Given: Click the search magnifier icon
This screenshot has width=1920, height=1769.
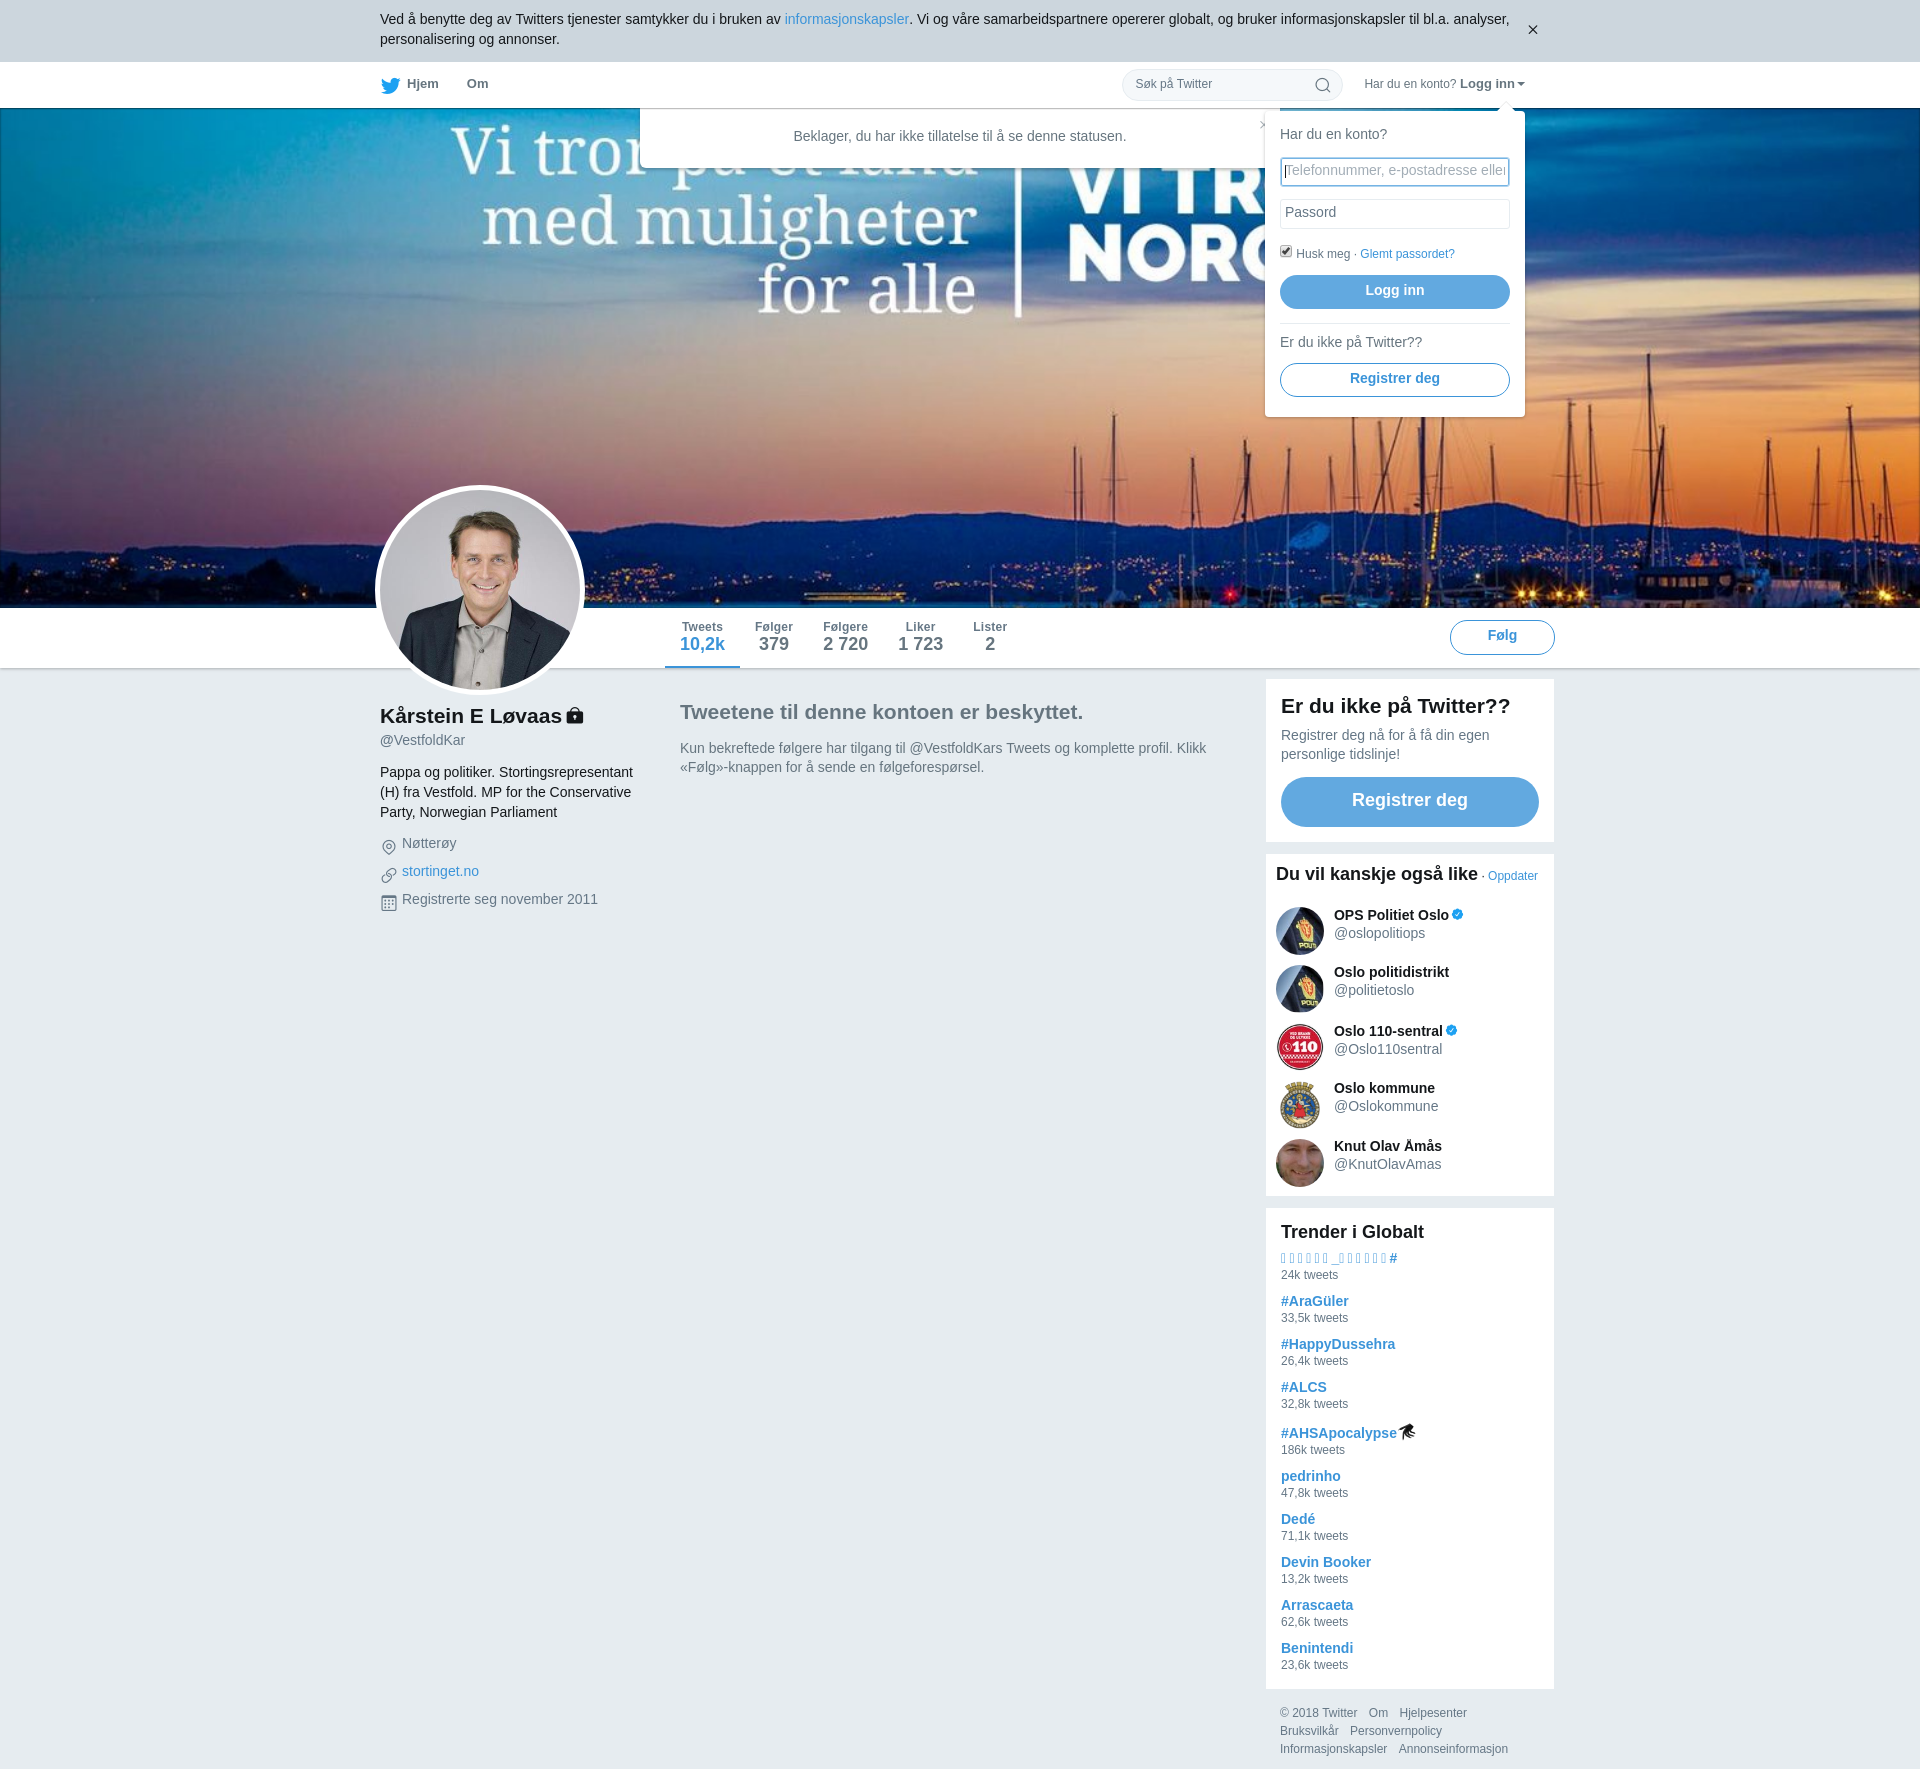Looking at the screenshot, I should tap(1322, 85).
